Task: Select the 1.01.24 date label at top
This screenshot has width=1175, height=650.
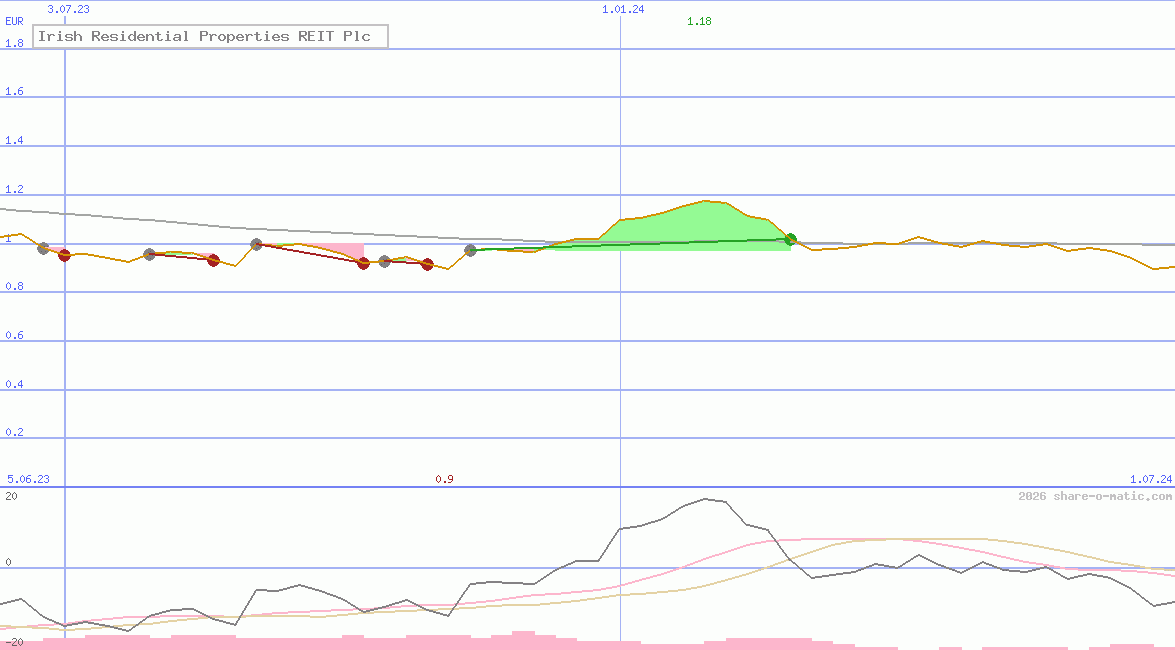Action: (x=623, y=9)
